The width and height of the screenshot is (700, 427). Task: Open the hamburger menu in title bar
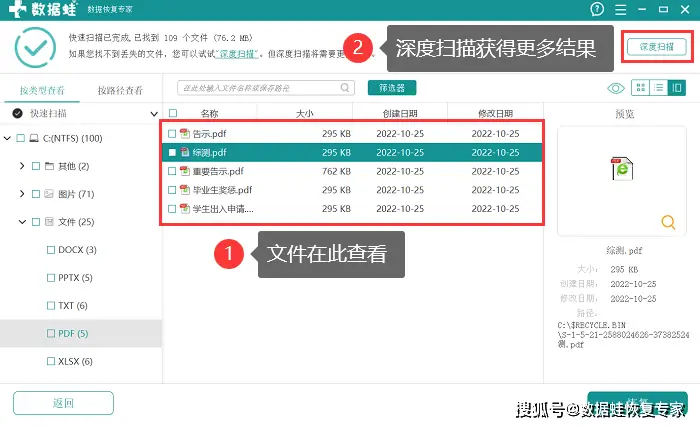click(x=621, y=9)
